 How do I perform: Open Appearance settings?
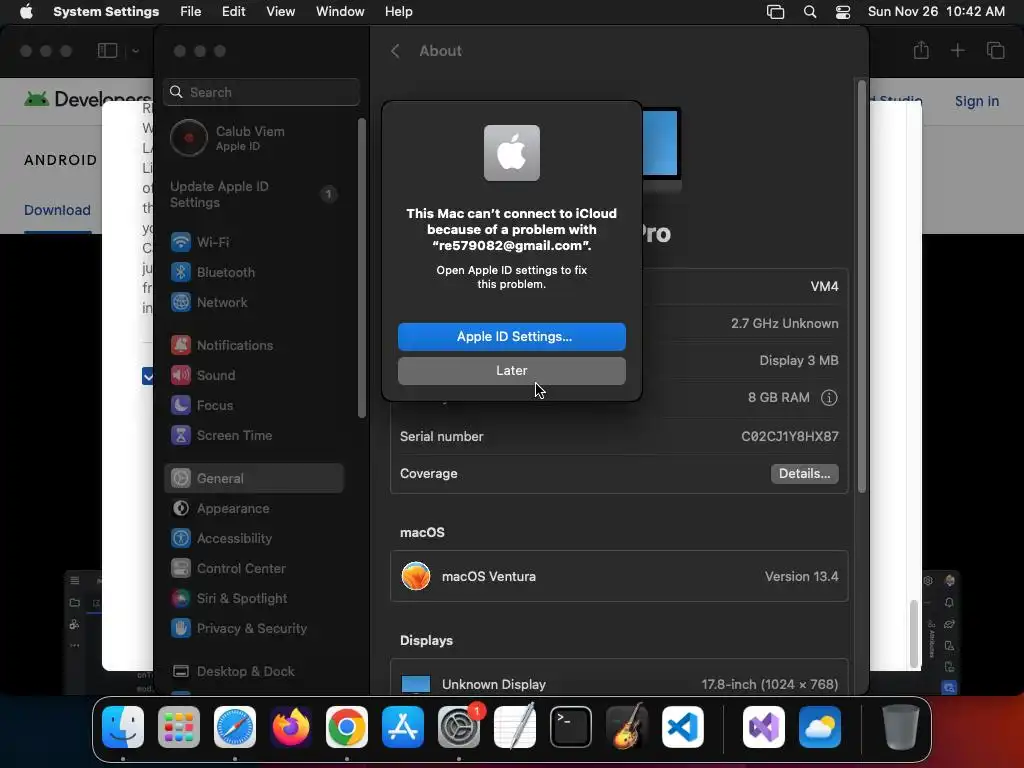[x=255, y=508]
